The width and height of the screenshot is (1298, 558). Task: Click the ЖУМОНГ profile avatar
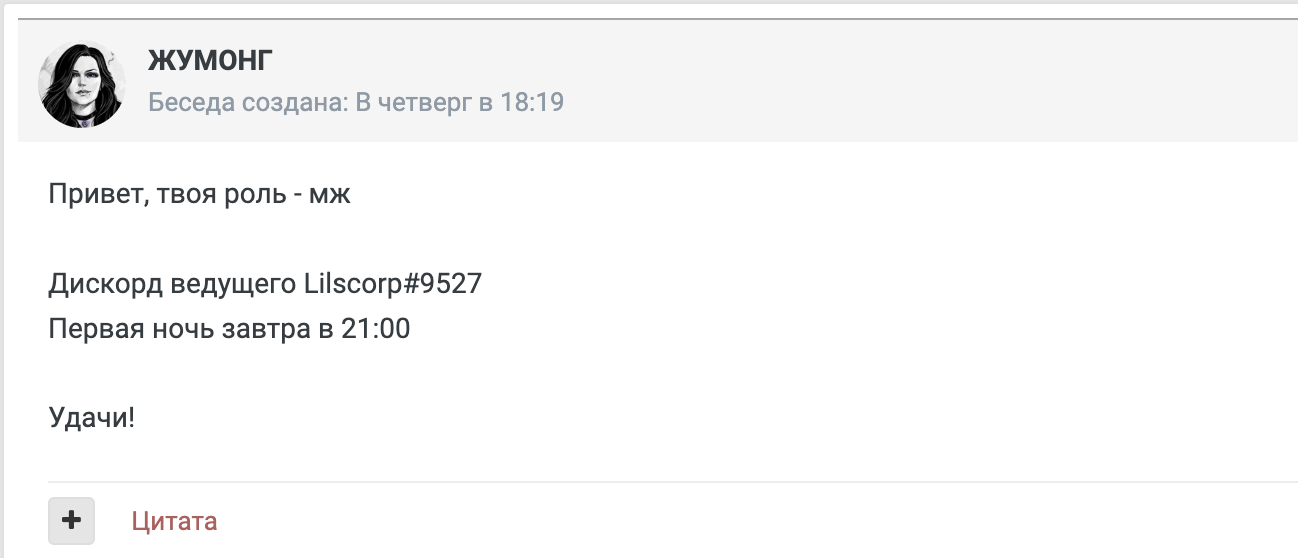(x=82, y=84)
